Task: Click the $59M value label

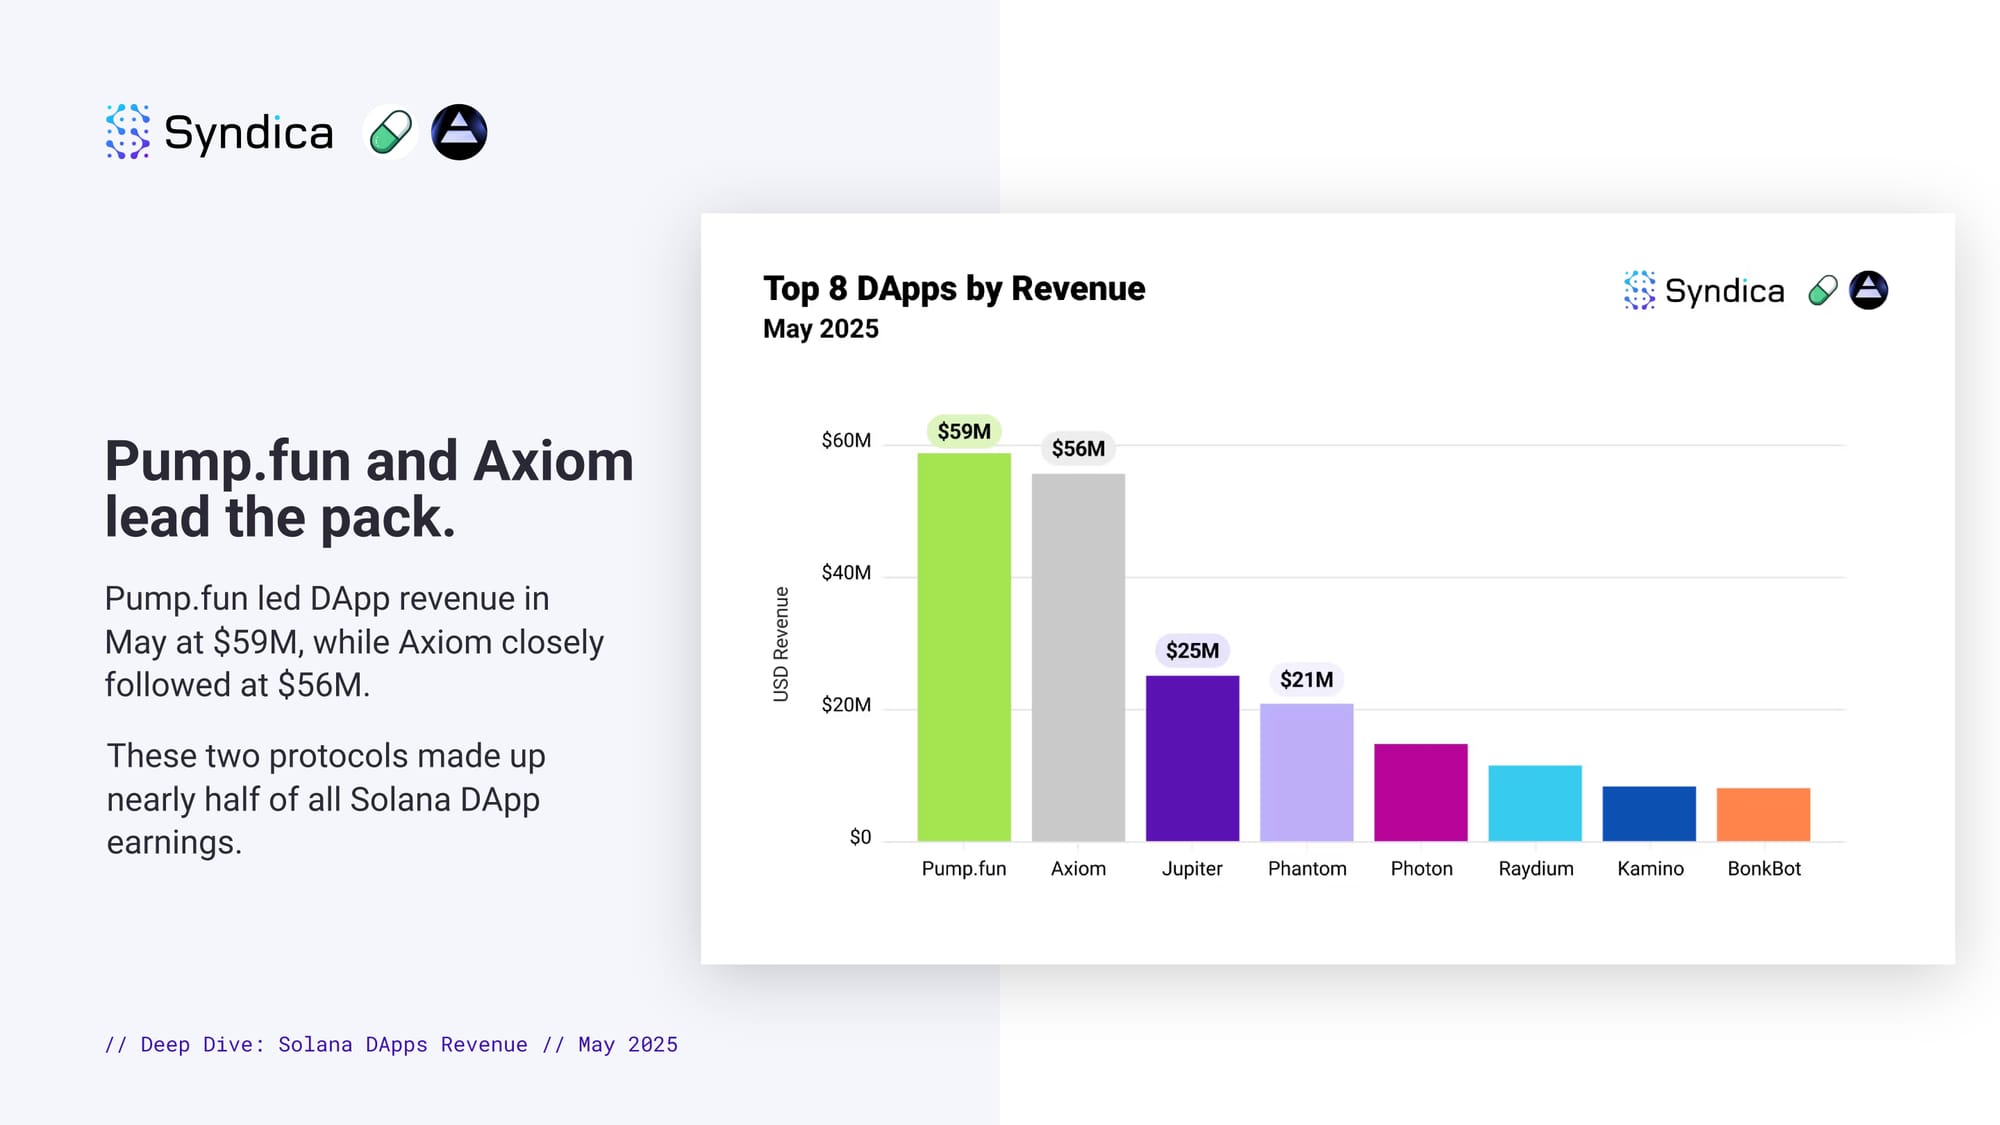Action: [x=964, y=431]
